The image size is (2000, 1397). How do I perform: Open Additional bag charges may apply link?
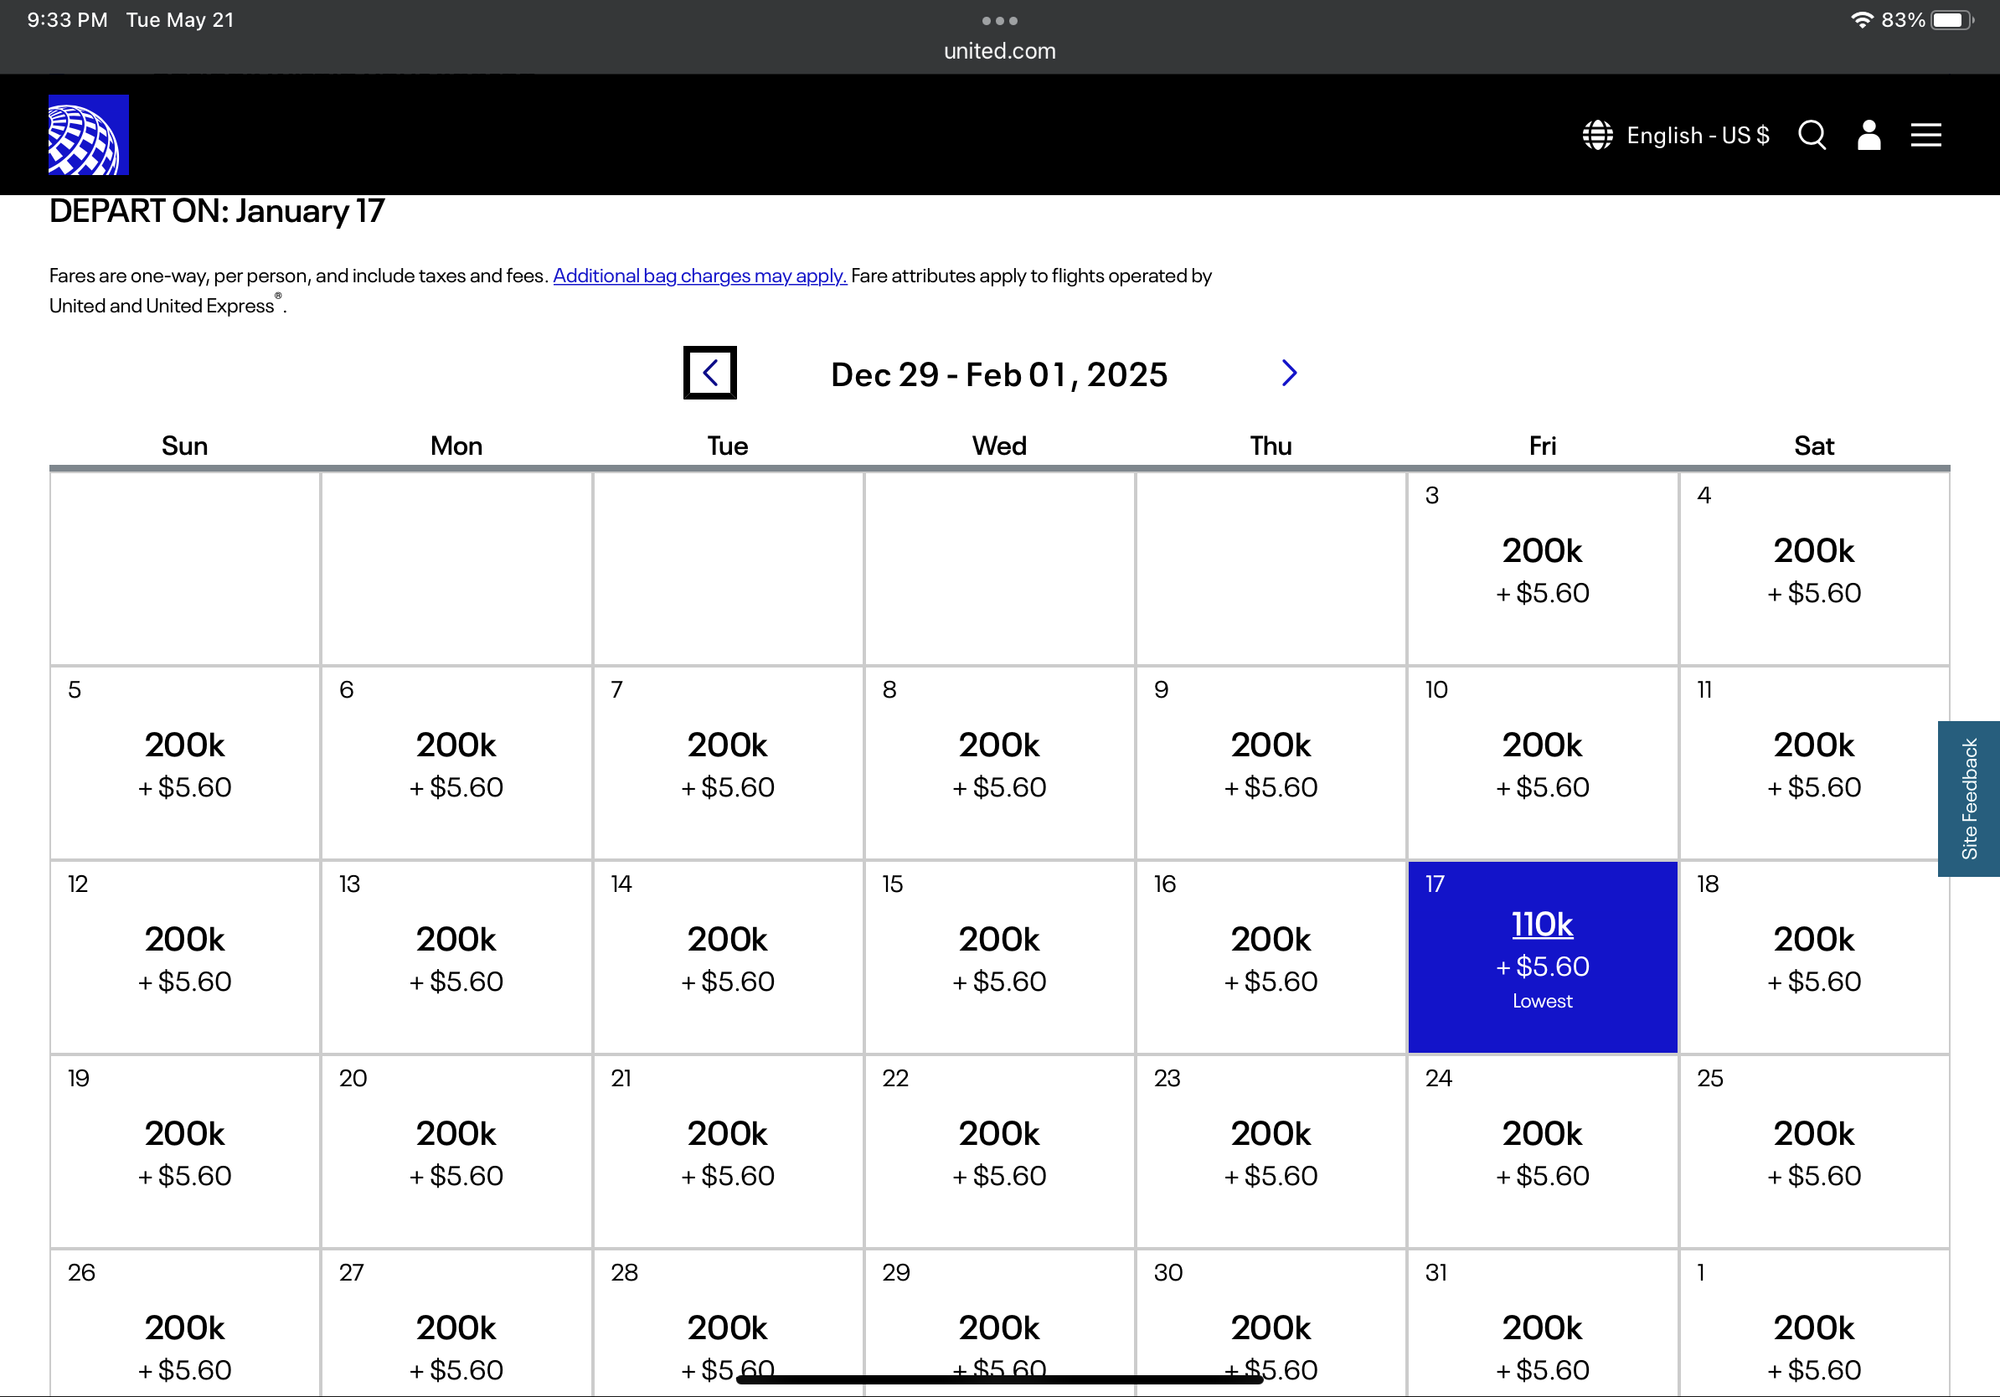point(699,276)
